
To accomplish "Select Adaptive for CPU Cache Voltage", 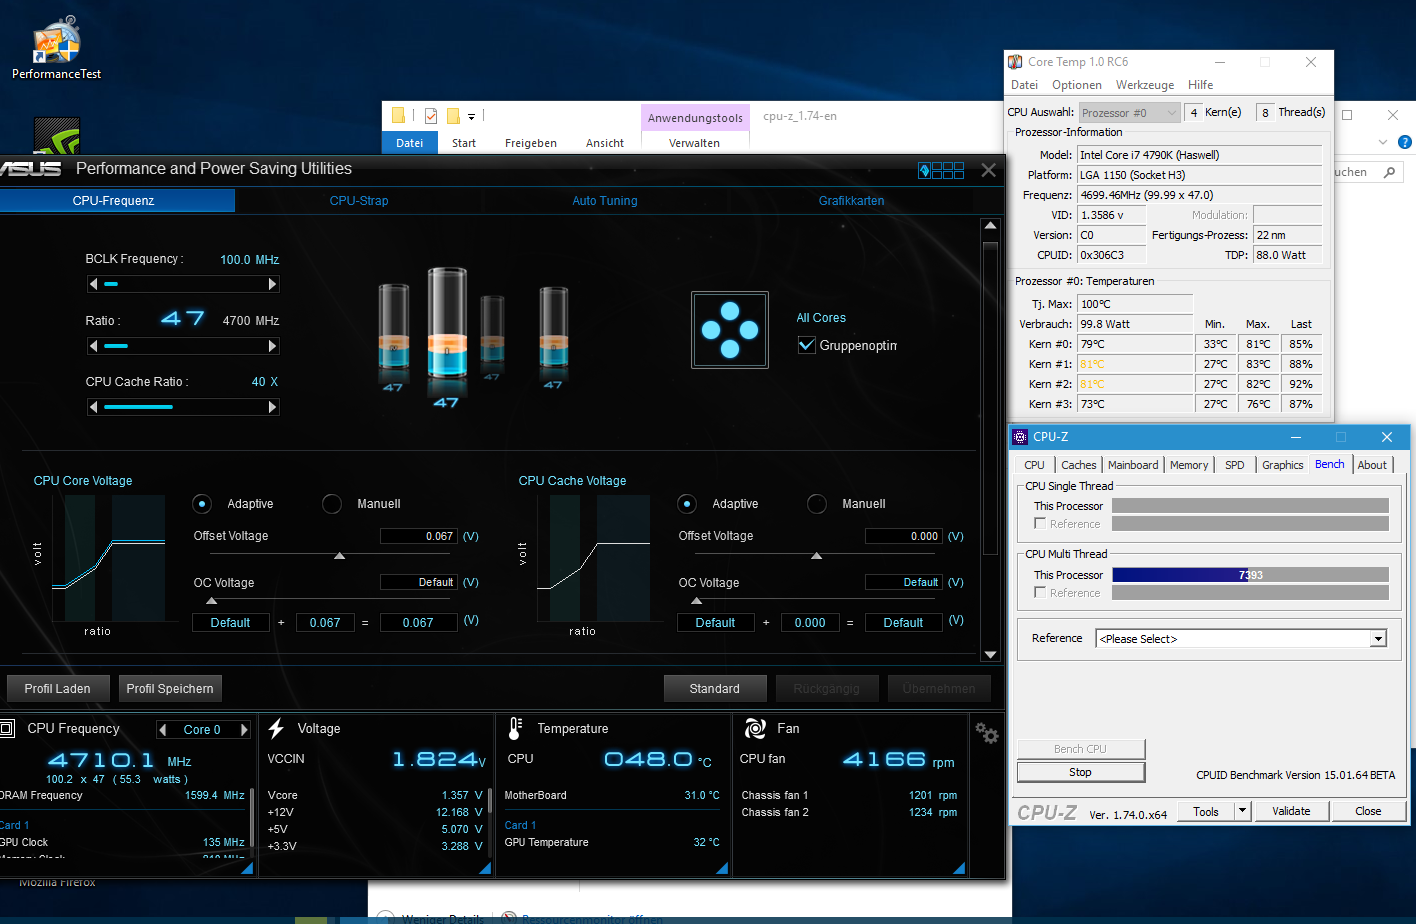I will (x=687, y=504).
